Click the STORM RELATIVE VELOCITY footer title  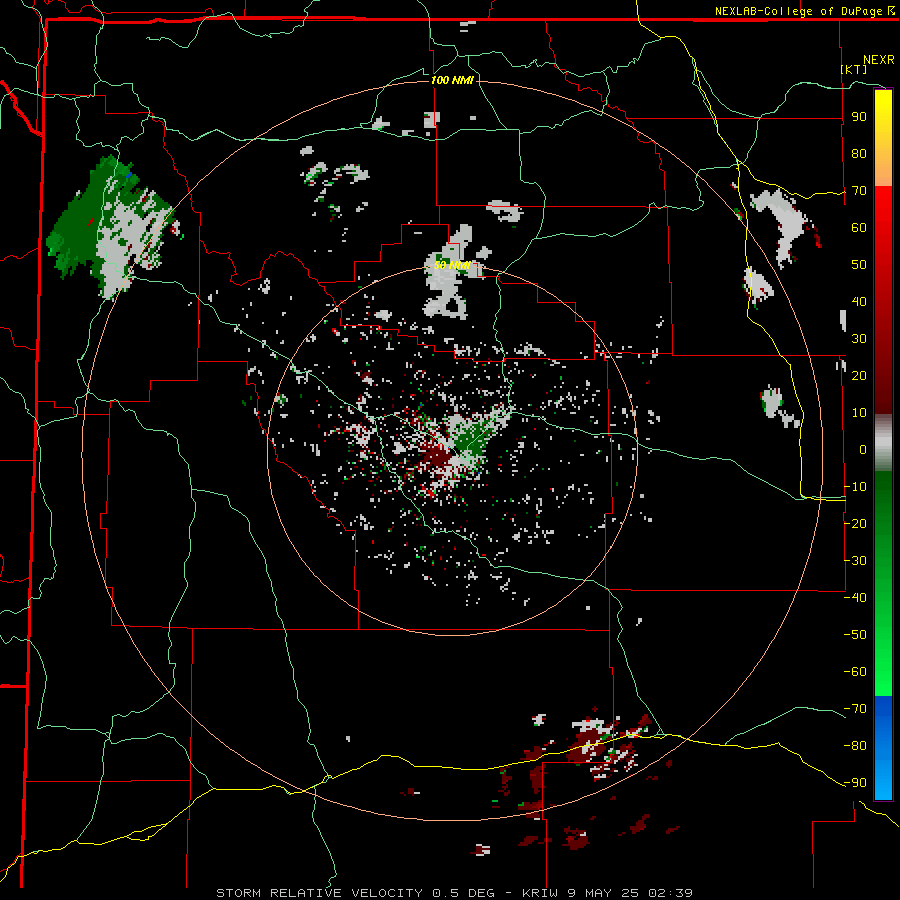(321, 893)
